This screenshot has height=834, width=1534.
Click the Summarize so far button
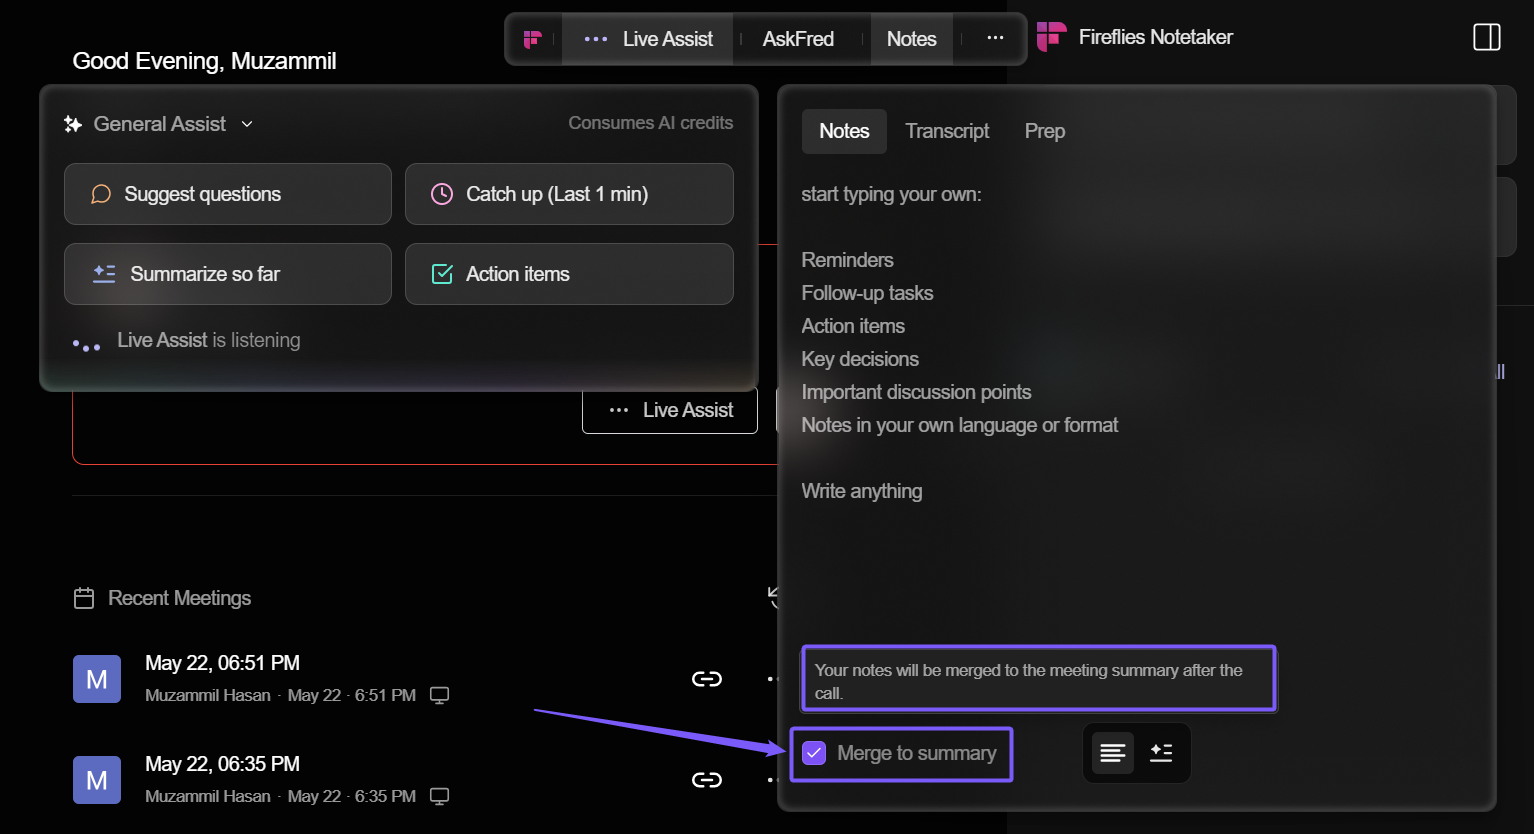pos(228,274)
